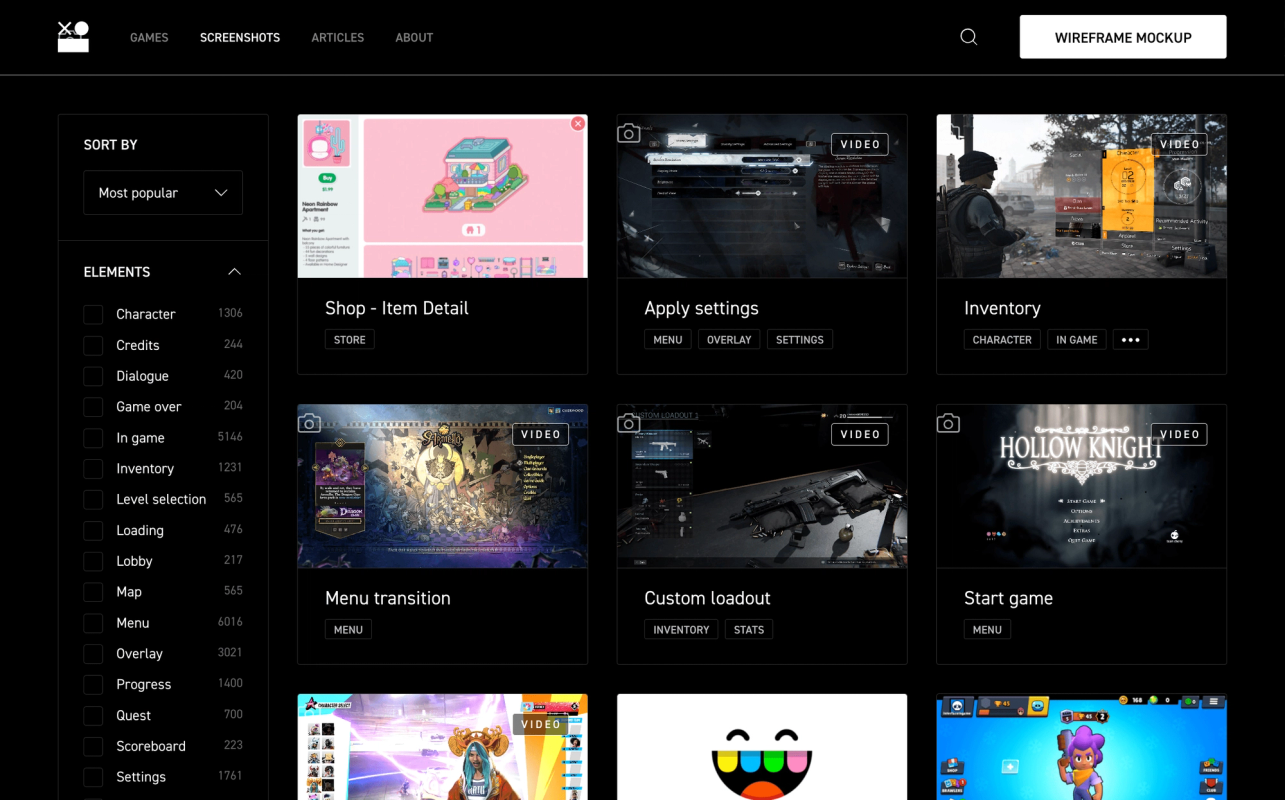
Task: Click the Menu transition title
Action: 388,598
